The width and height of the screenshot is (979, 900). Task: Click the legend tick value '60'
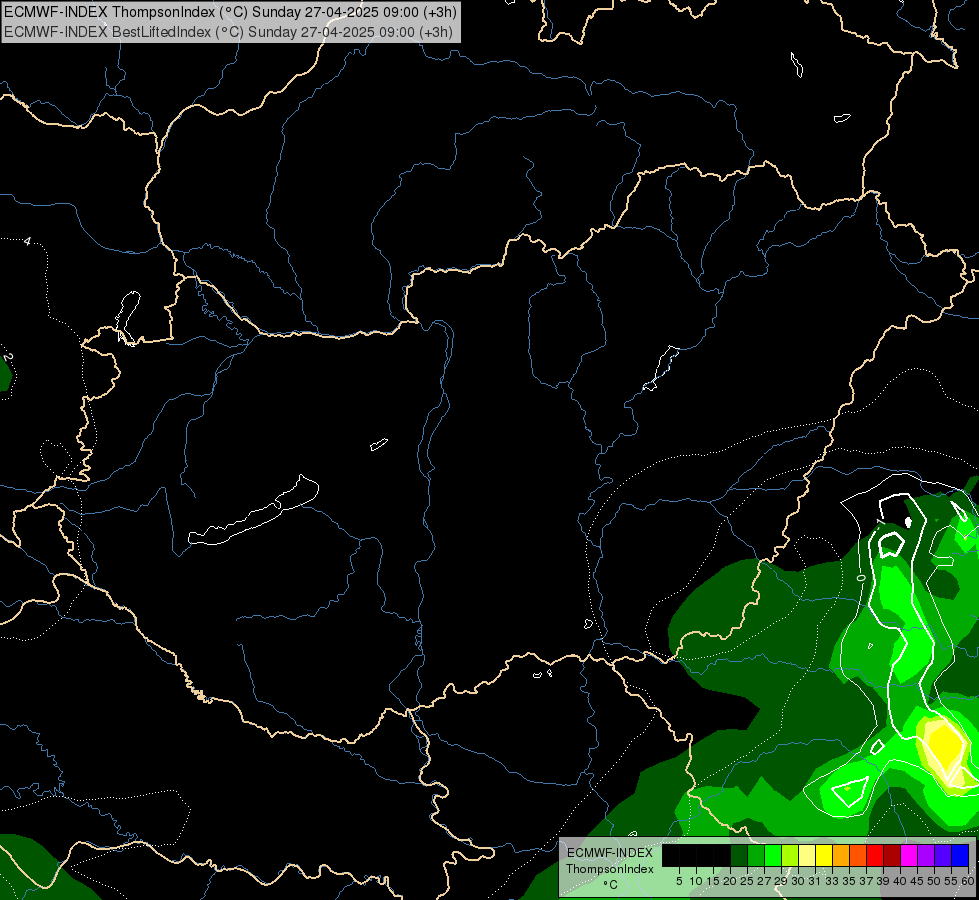click(x=968, y=881)
